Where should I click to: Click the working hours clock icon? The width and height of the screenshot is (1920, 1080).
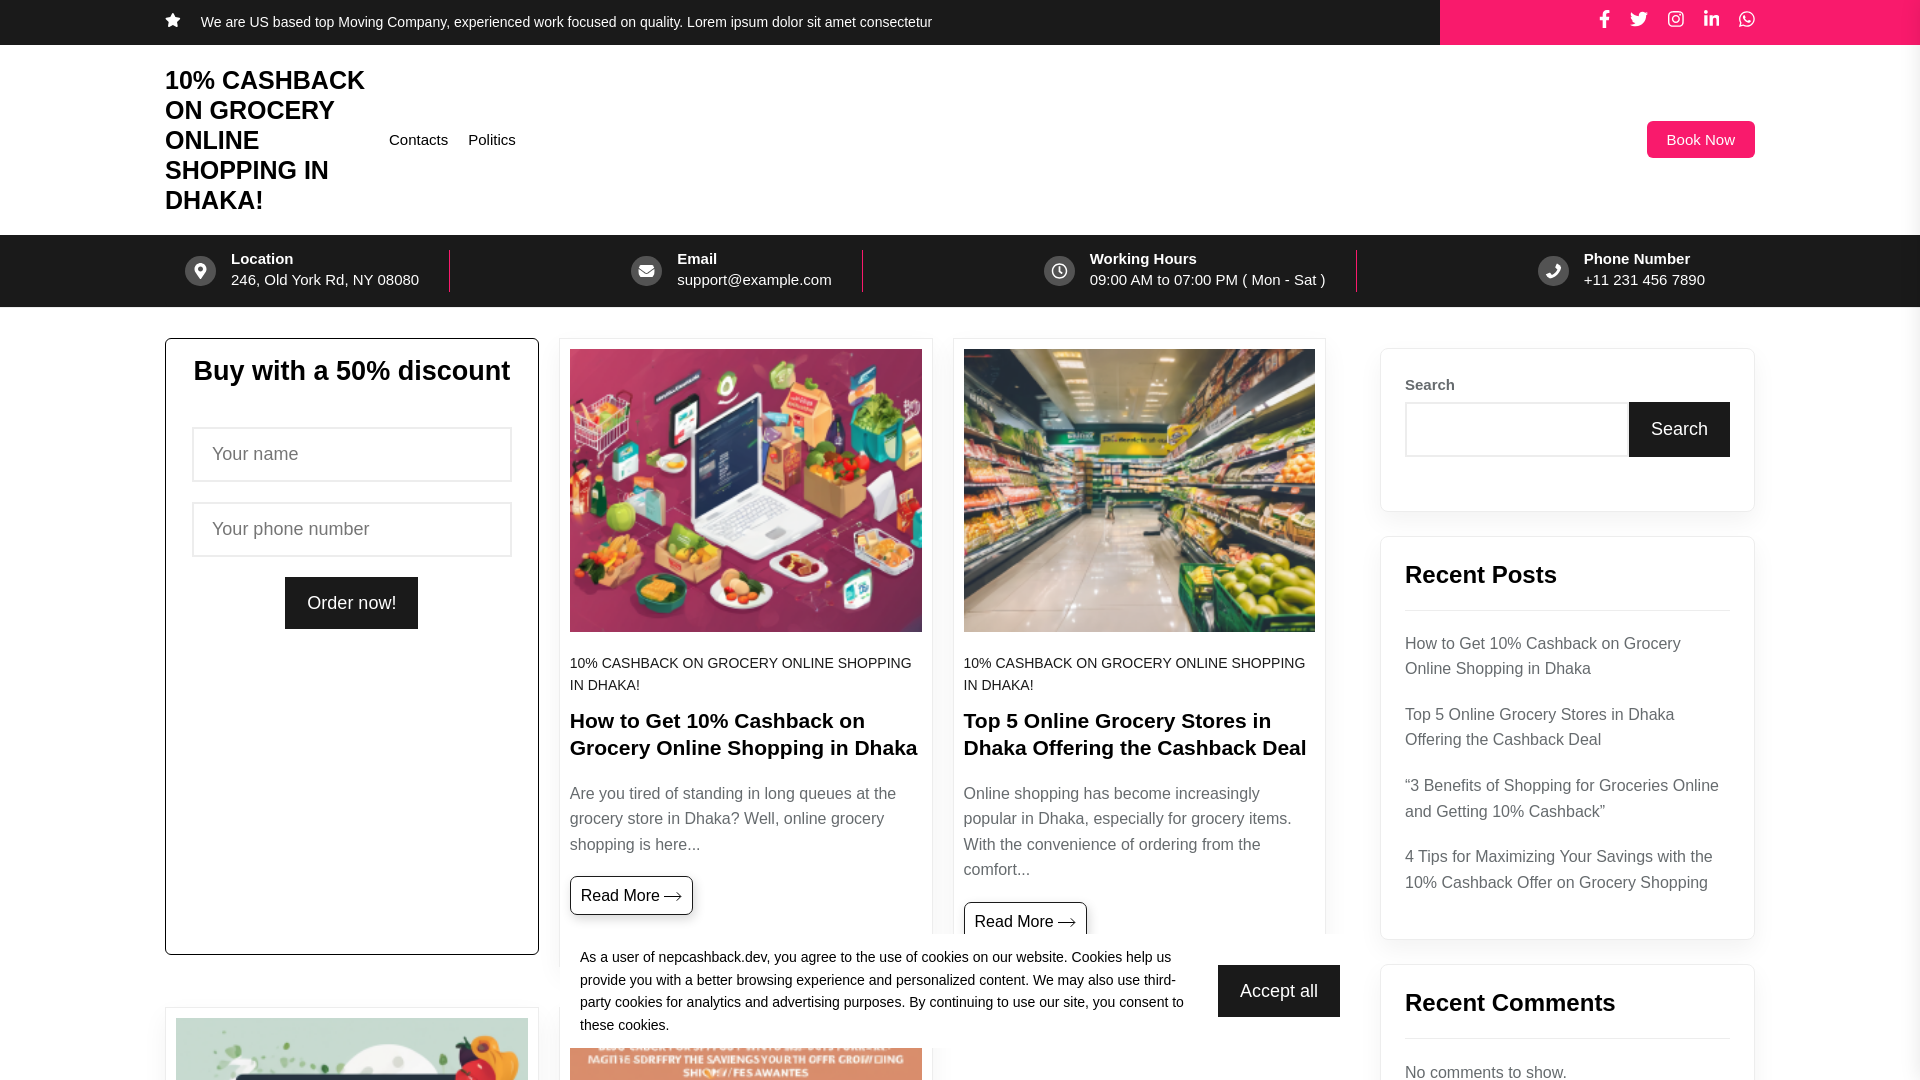1059,271
